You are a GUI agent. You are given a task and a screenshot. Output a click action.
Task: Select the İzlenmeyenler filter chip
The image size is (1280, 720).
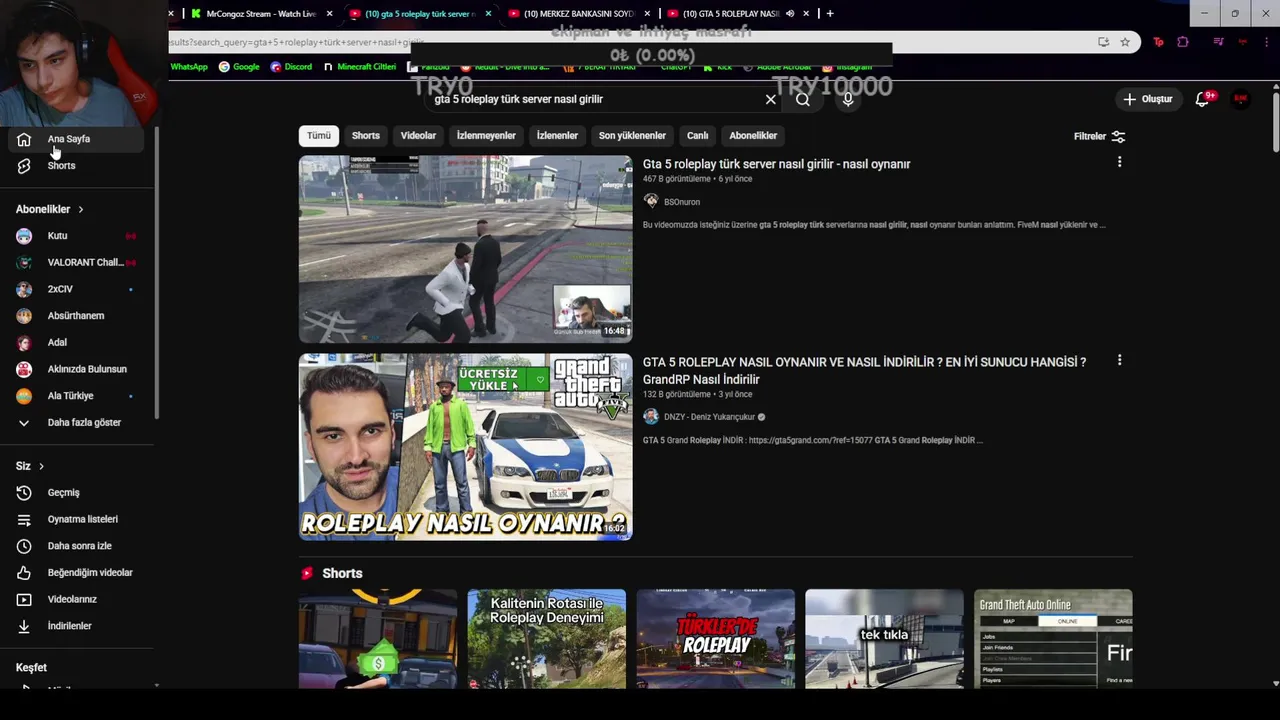tap(486, 136)
